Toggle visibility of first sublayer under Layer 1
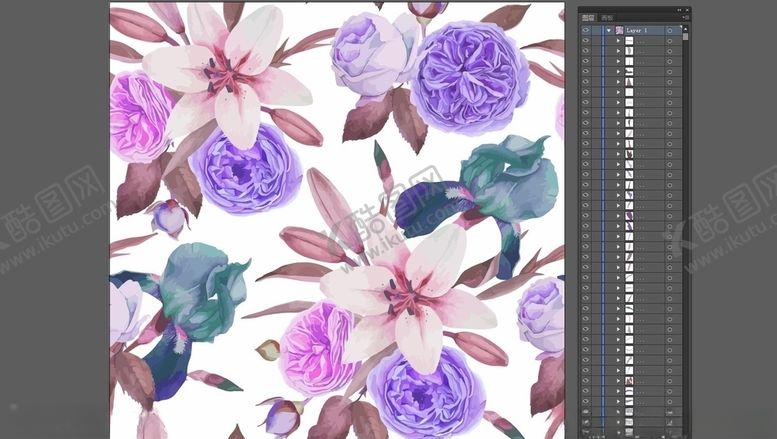Image resolution: width=777 pixels, height=439 pixels. (586, 41)
